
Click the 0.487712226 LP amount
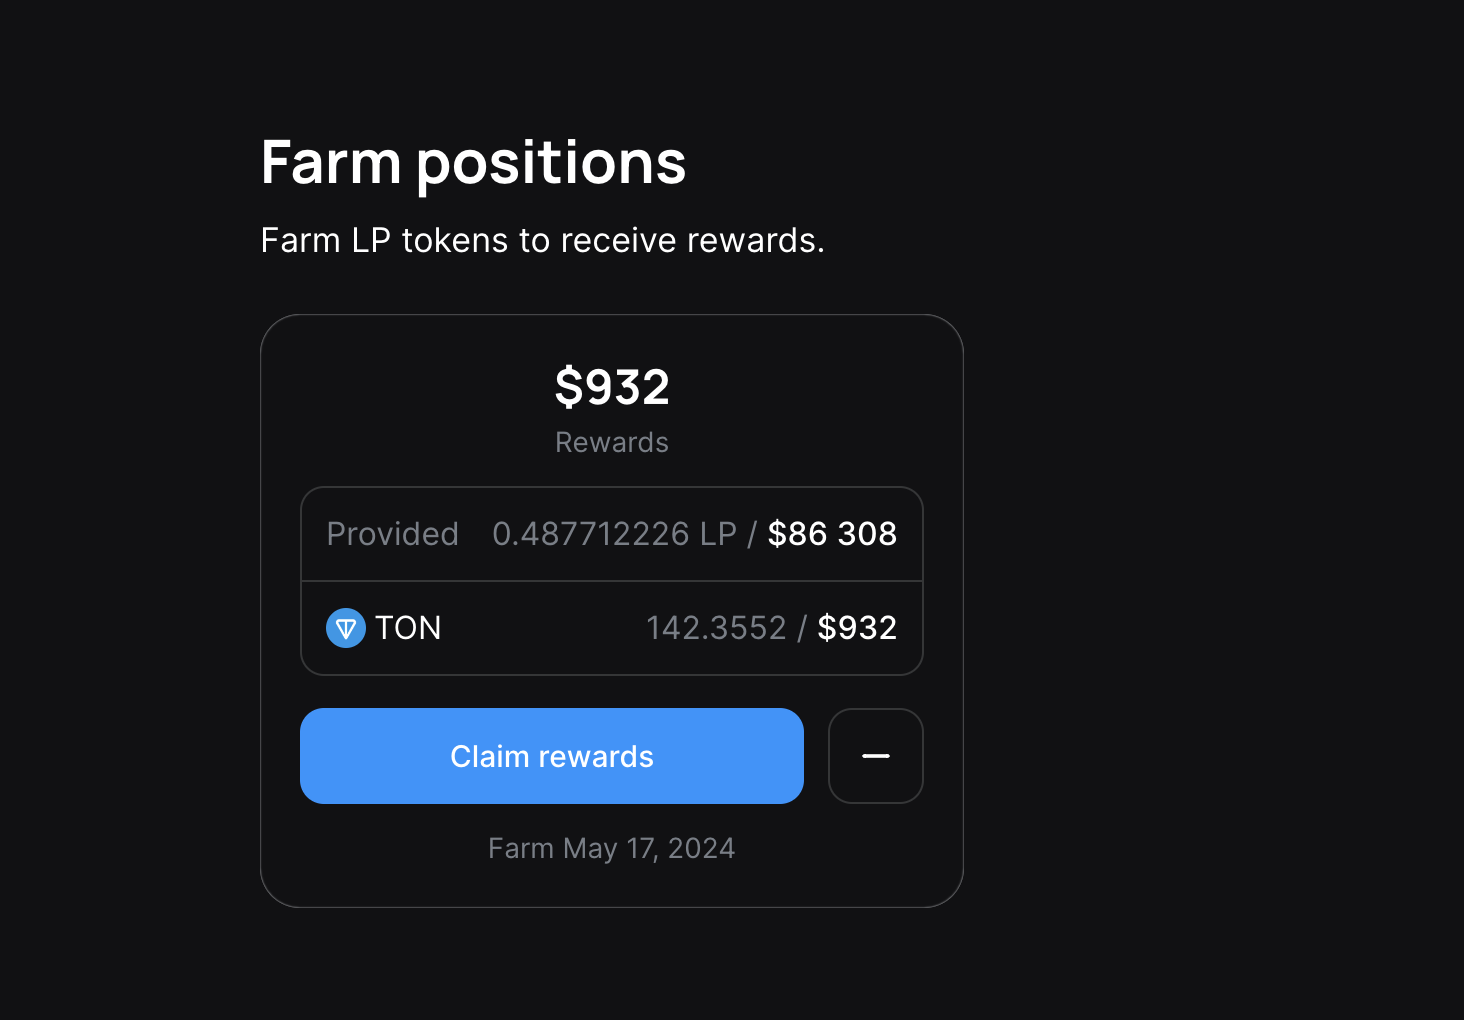coord(591,534)
